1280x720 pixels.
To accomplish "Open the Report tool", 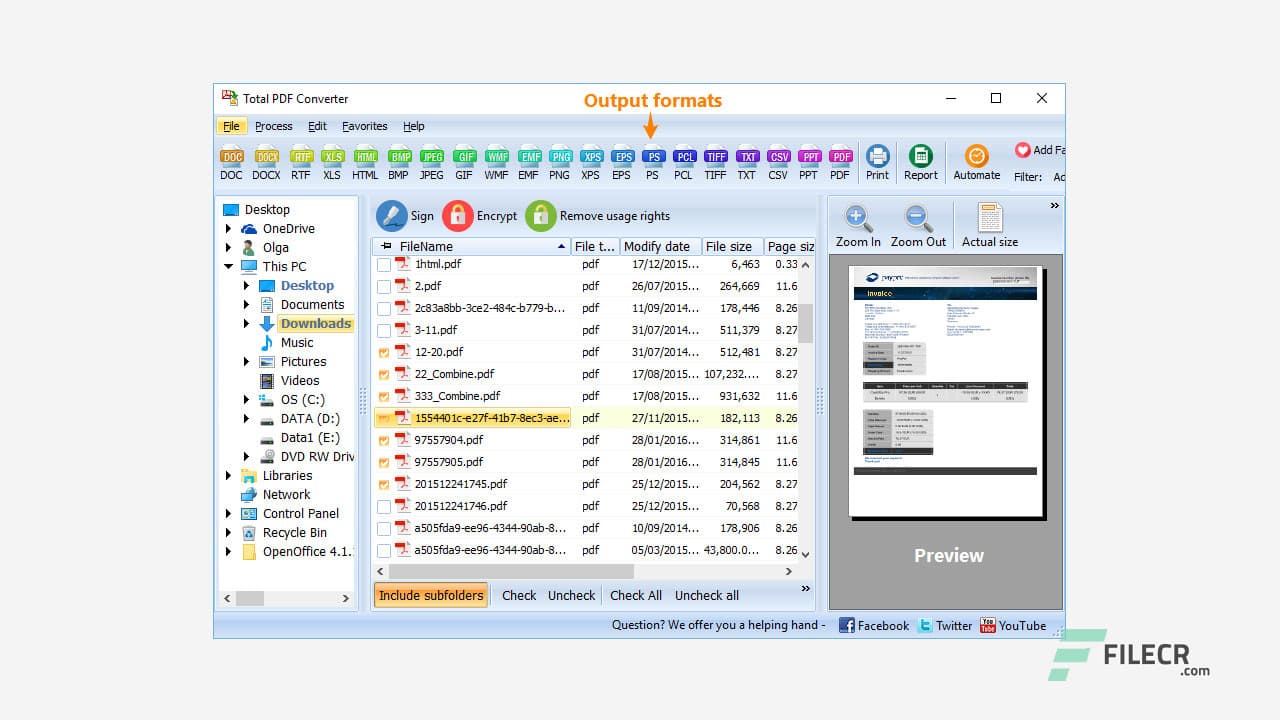I will tap(920, 160).
